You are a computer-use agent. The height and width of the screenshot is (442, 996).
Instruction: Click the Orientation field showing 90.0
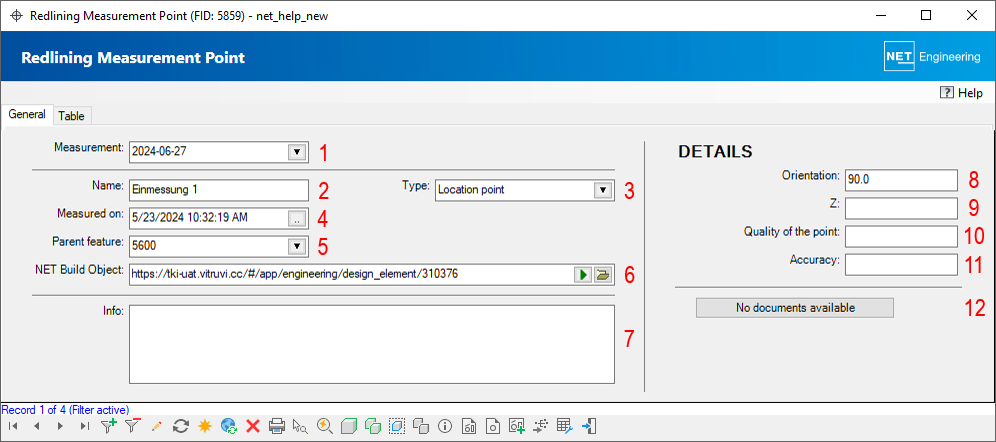[901, 180]
